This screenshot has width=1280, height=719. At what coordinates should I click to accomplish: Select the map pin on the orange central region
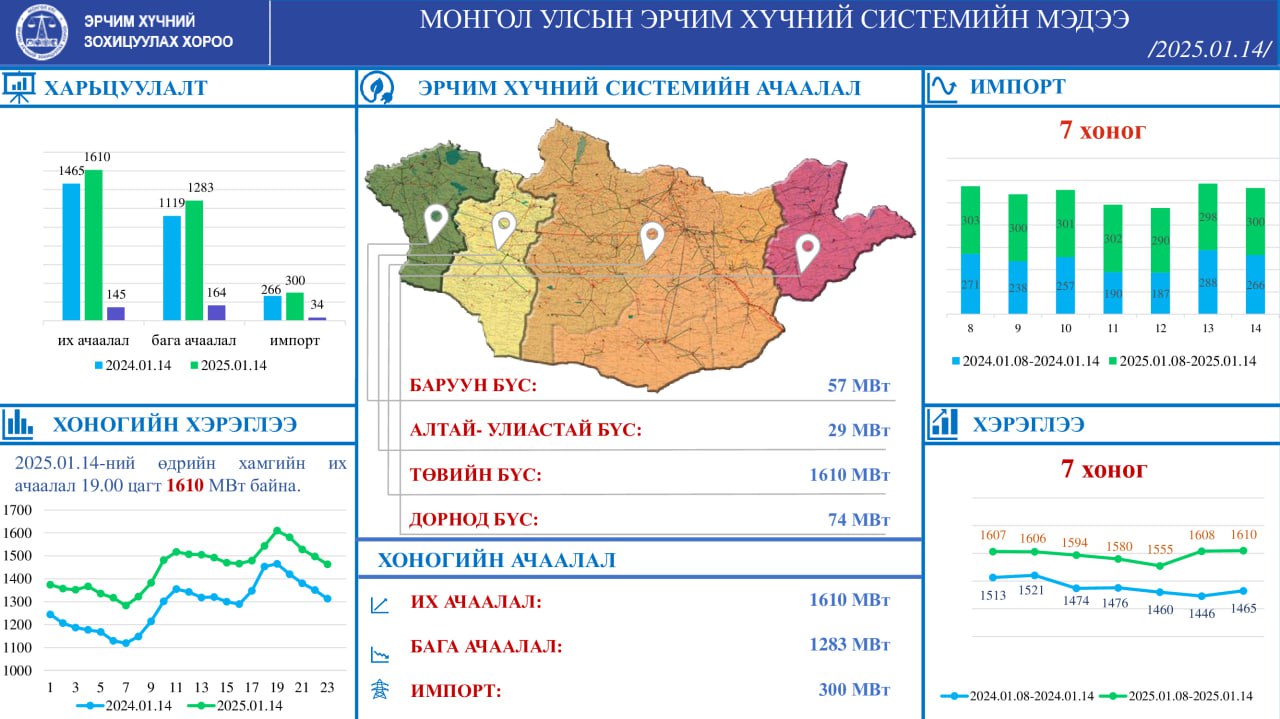(x=652, y=240)
